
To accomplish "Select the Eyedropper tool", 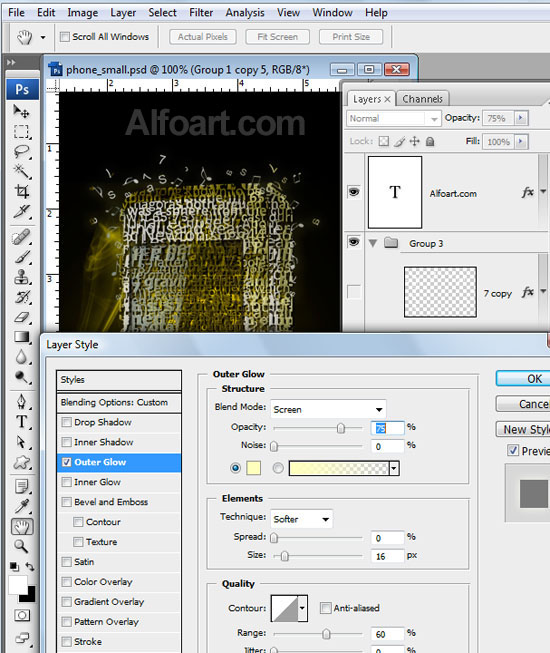I will [x=21, y=506].
